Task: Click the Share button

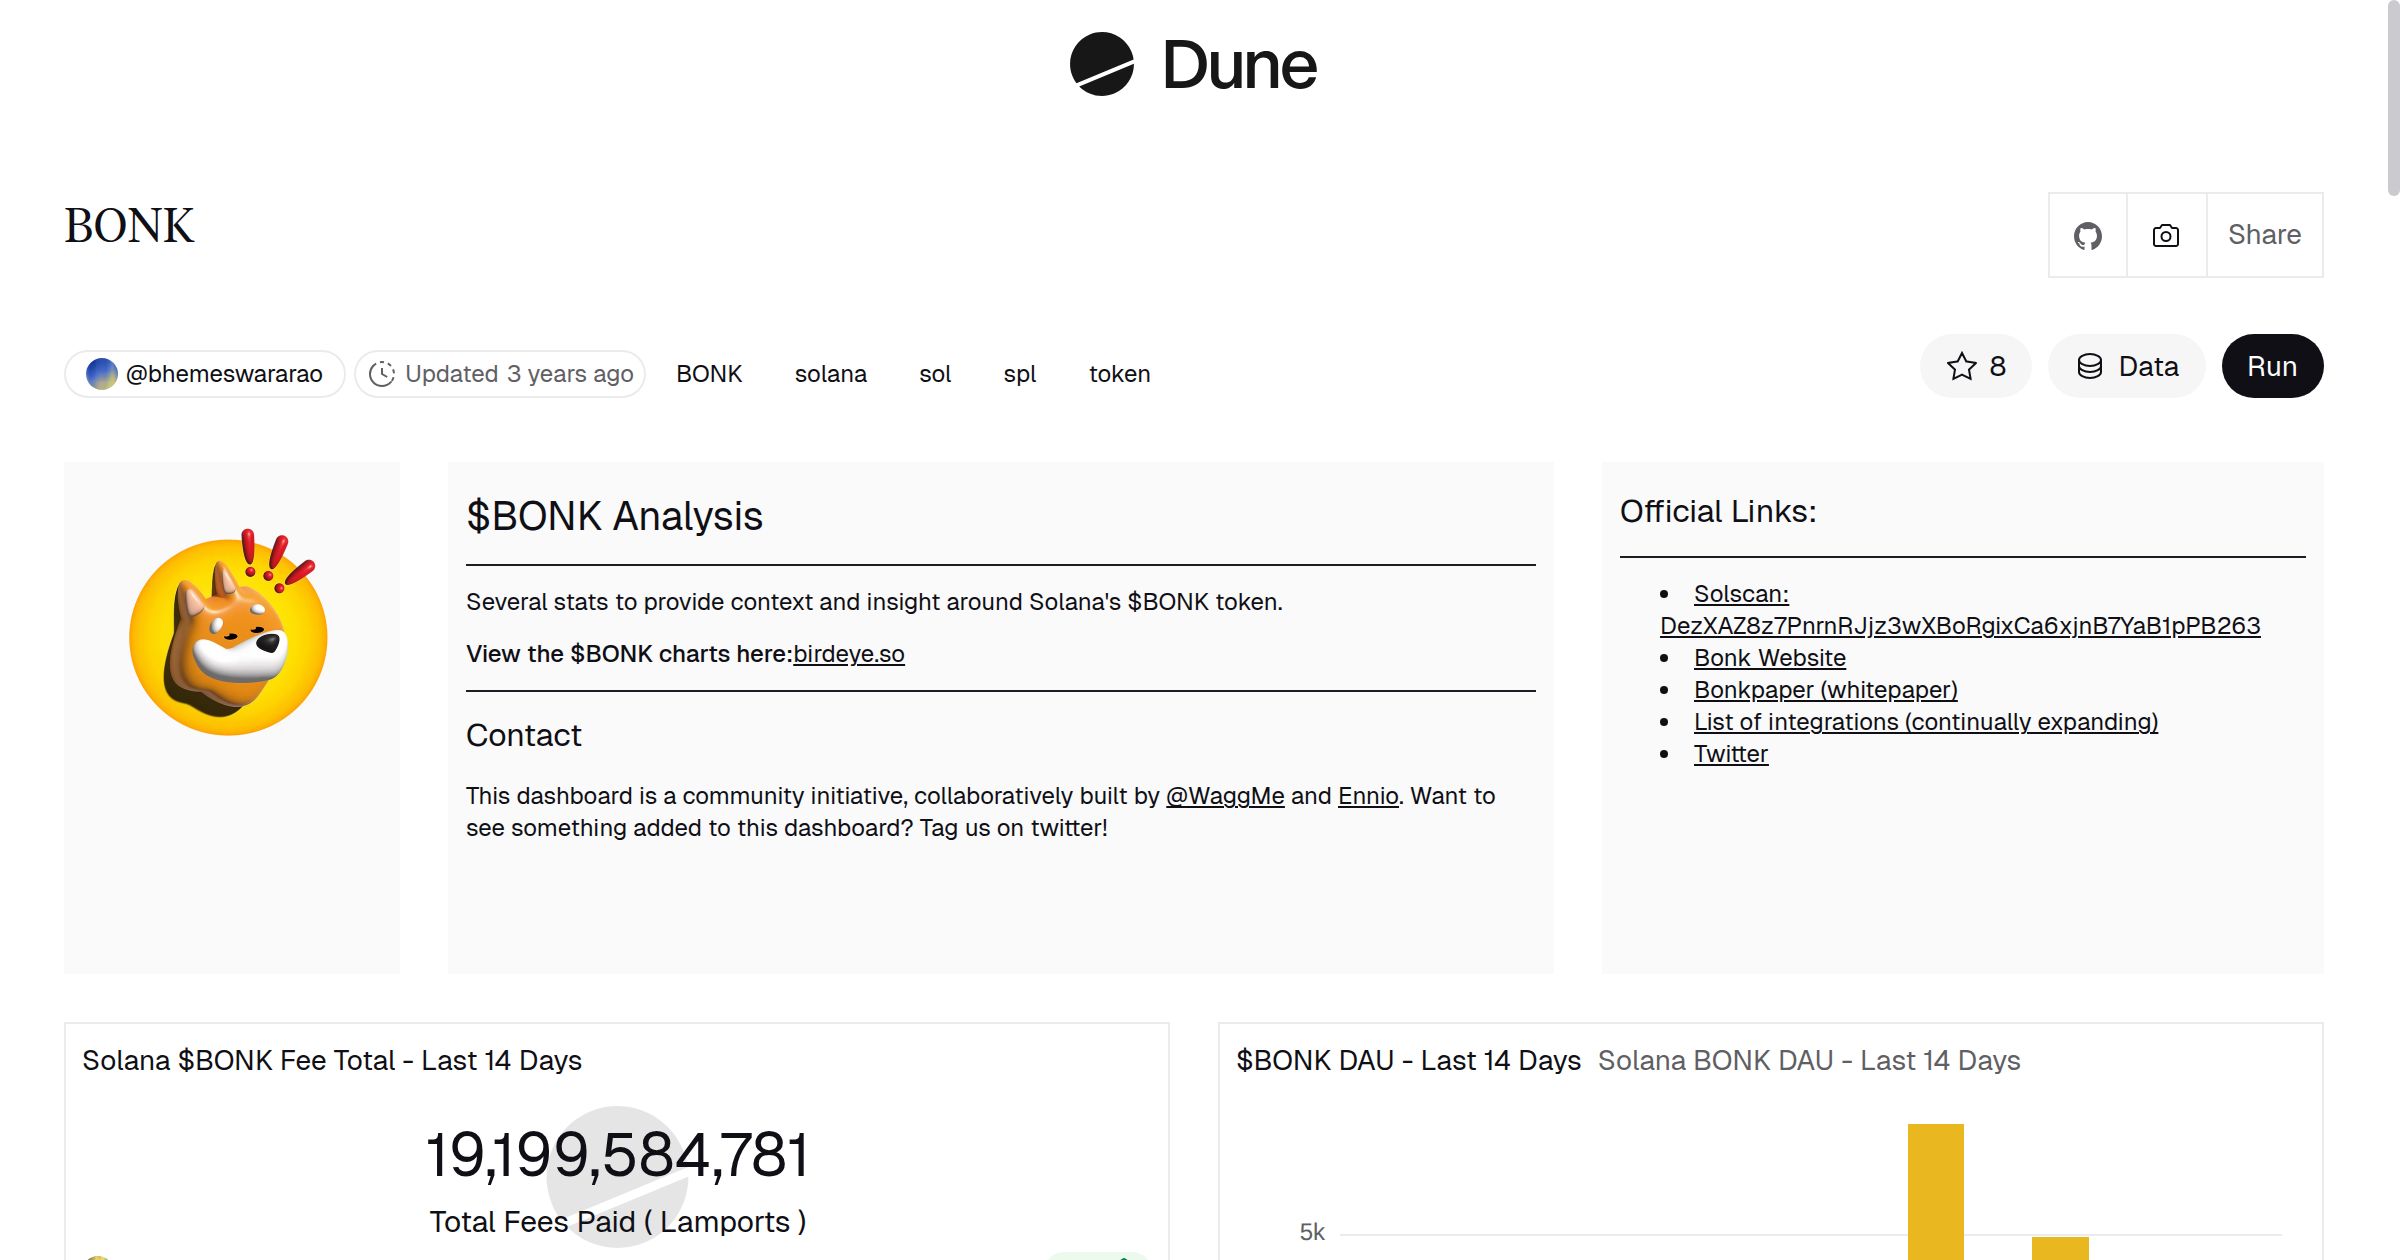Action: (2263, 235)
